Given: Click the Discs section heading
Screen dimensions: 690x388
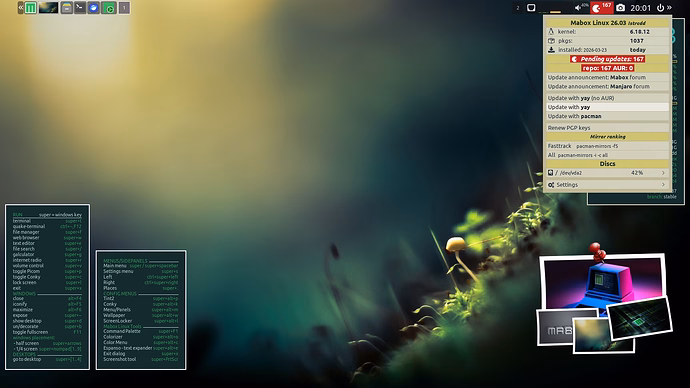Looking at the screenshot, I should click(607, 164).
